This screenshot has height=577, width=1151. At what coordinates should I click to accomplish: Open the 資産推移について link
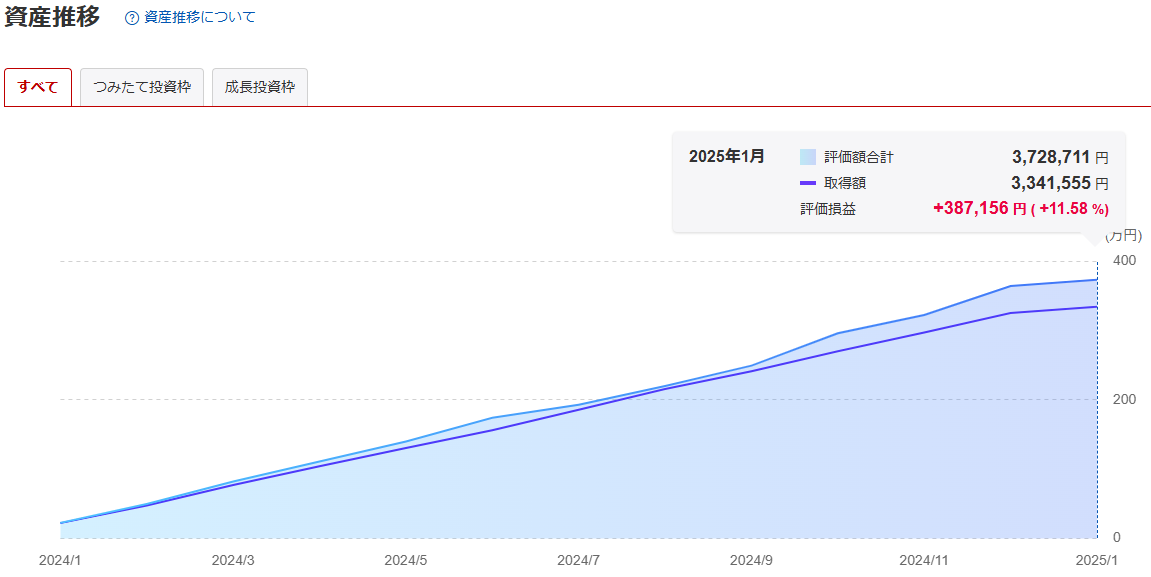199,18
